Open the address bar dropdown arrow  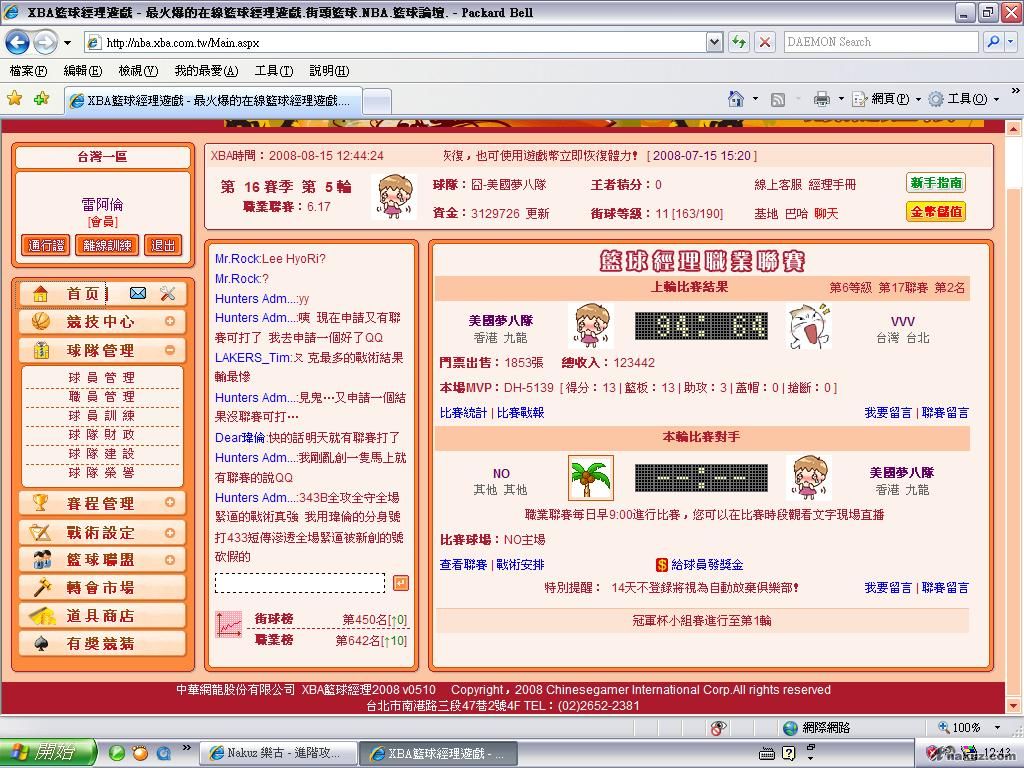tap(714, 42)
